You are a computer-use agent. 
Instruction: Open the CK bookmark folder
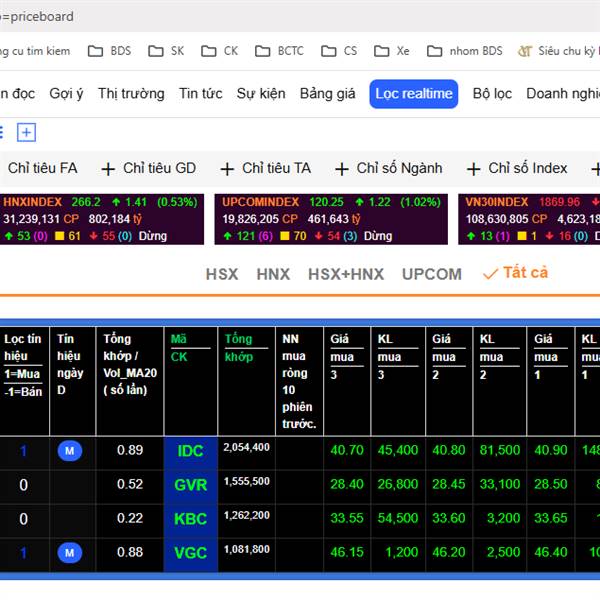[x=220, y=51]
